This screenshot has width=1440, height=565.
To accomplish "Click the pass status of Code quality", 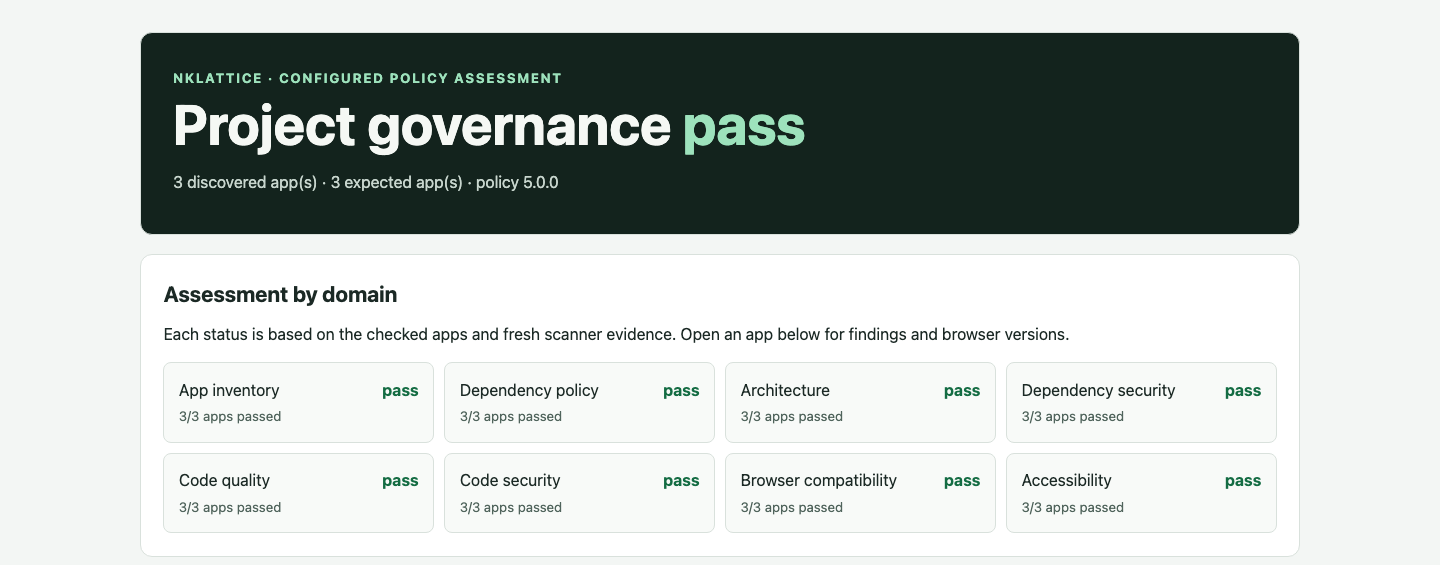I will tap(400, 481).
